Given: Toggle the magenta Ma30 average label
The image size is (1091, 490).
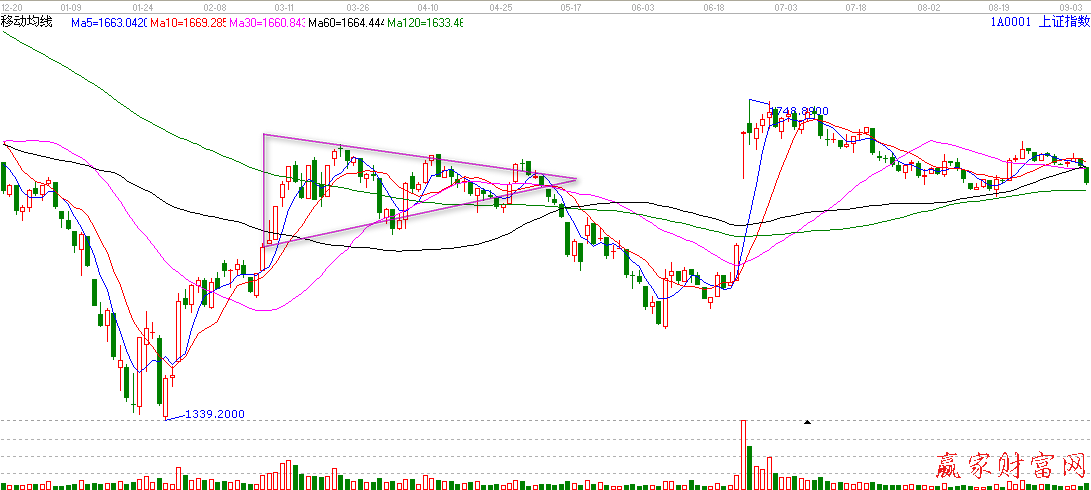Looking at the screenshot, I should coord(266,22).
